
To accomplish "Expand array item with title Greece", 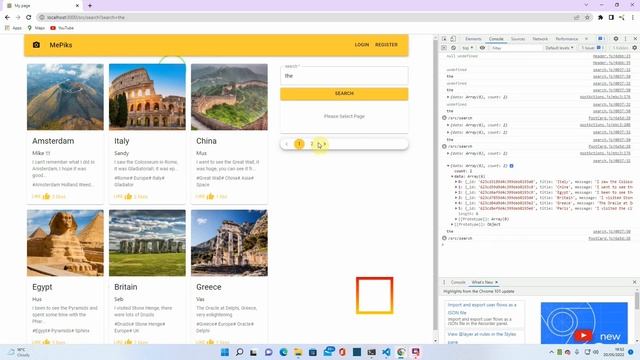I will click(x=456, y=203).
